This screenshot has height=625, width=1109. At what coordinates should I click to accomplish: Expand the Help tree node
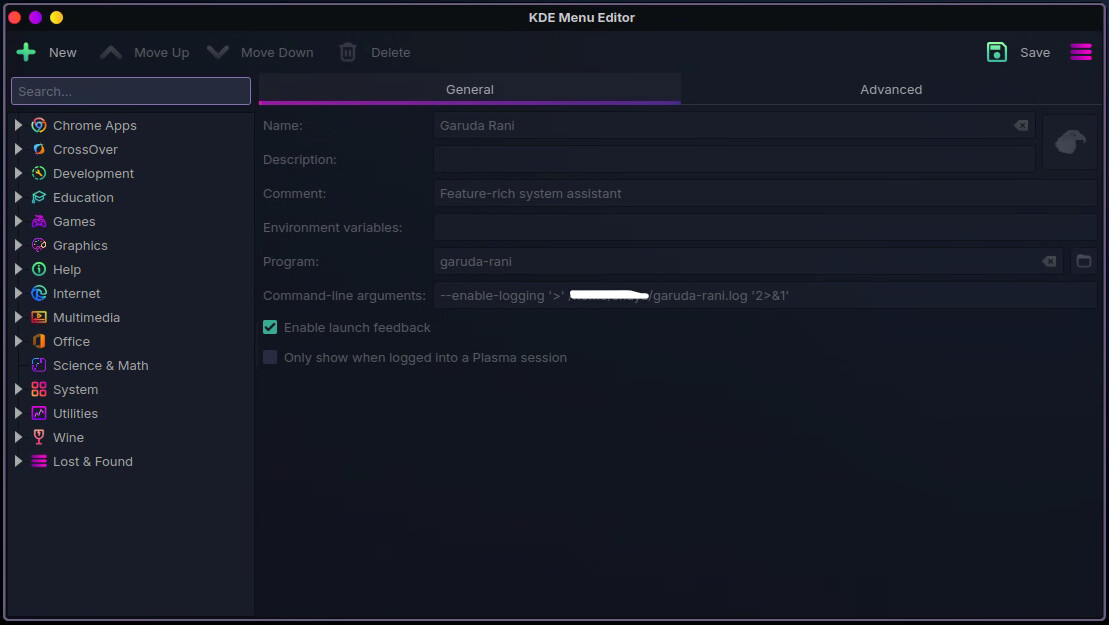click(18, 270)
